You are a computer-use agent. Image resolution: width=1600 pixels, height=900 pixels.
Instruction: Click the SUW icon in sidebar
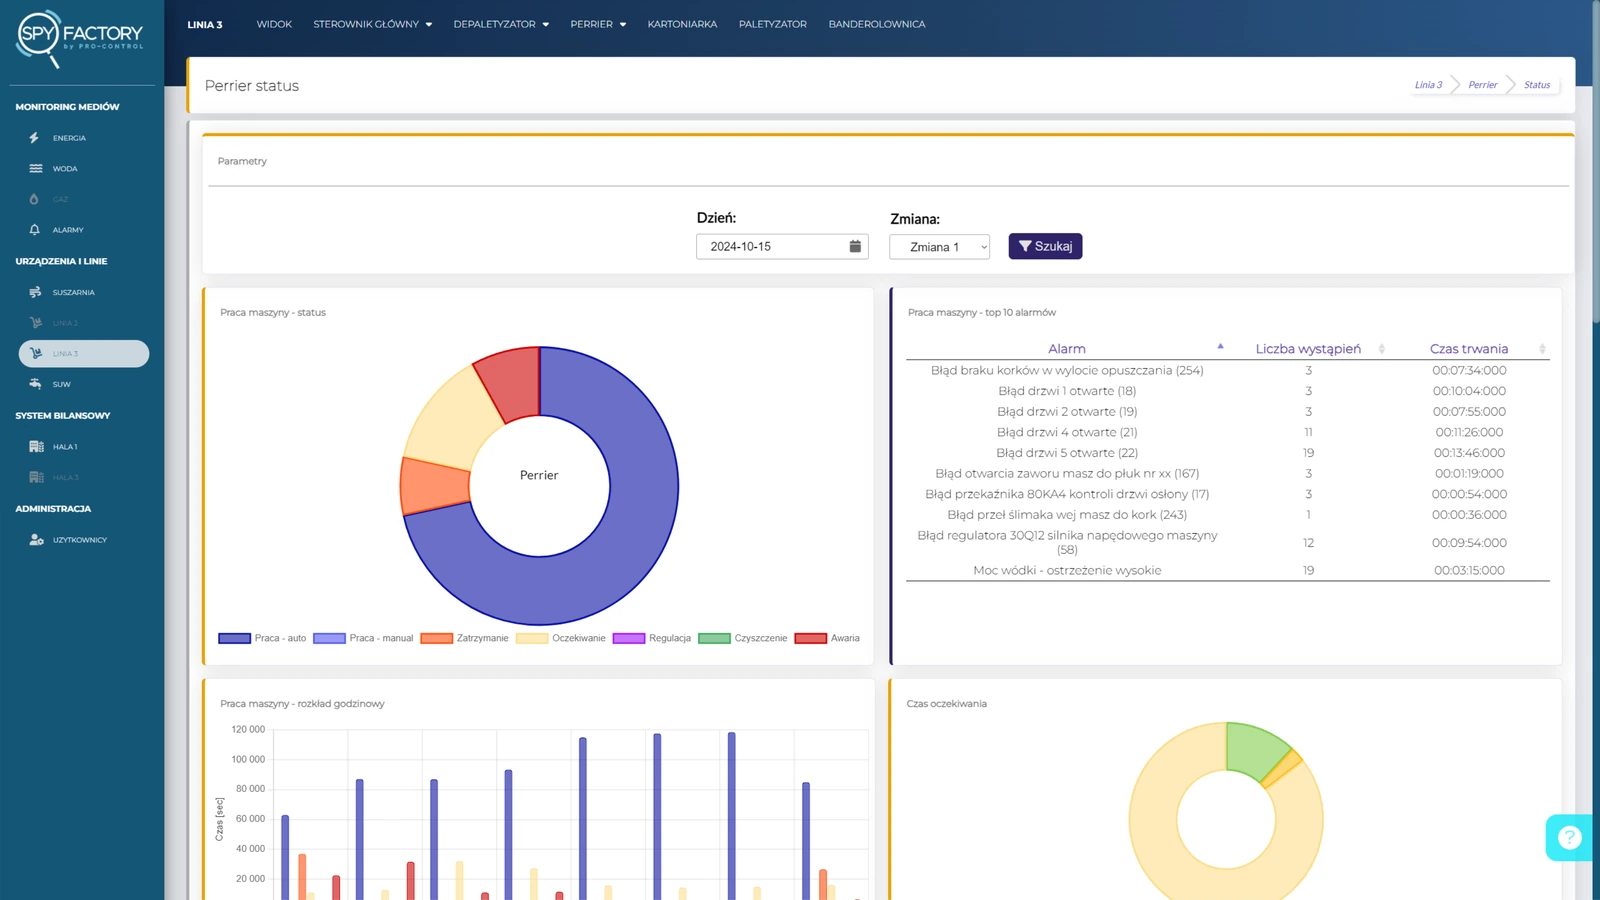pyautogui.click(x=35, y=384)
